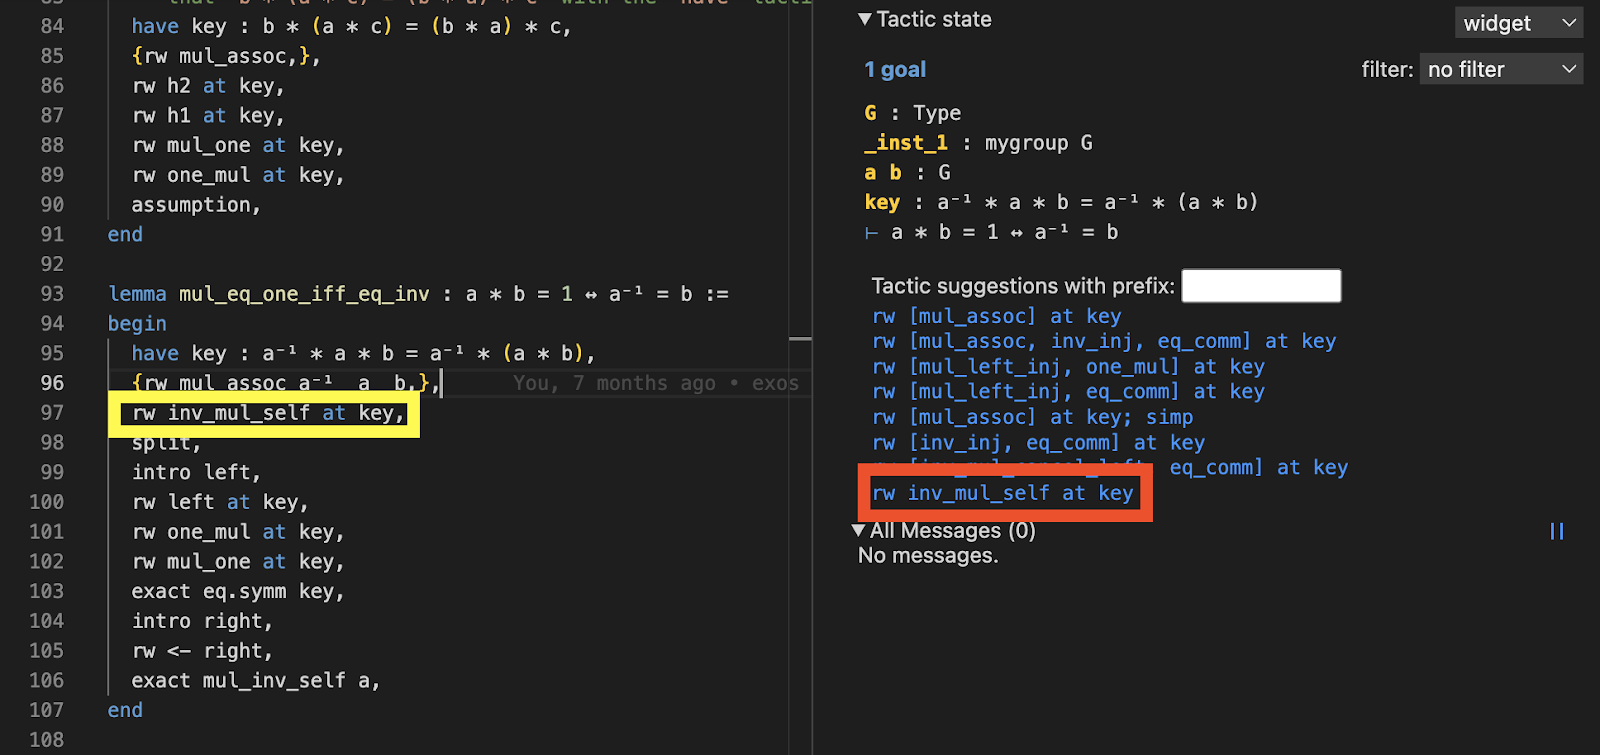The height and width of the screenshot is (755, 1600).
Task: Place cursor on 'exact mul_inv_self a' line
Action: [255, 681]
